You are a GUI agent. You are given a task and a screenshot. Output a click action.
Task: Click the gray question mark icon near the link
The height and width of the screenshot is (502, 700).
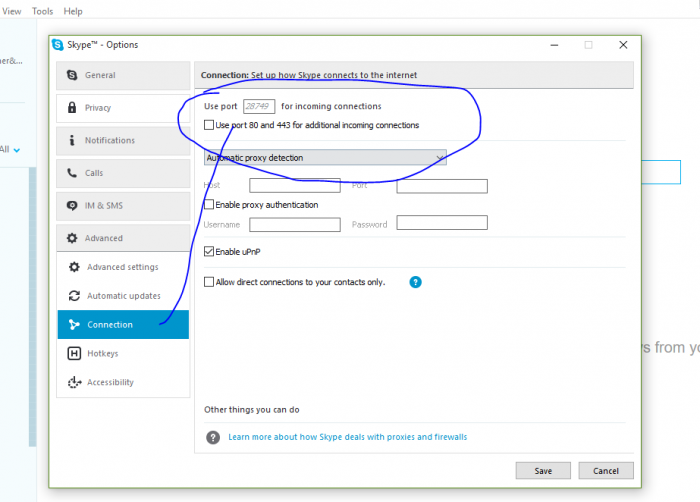point(213,437)
